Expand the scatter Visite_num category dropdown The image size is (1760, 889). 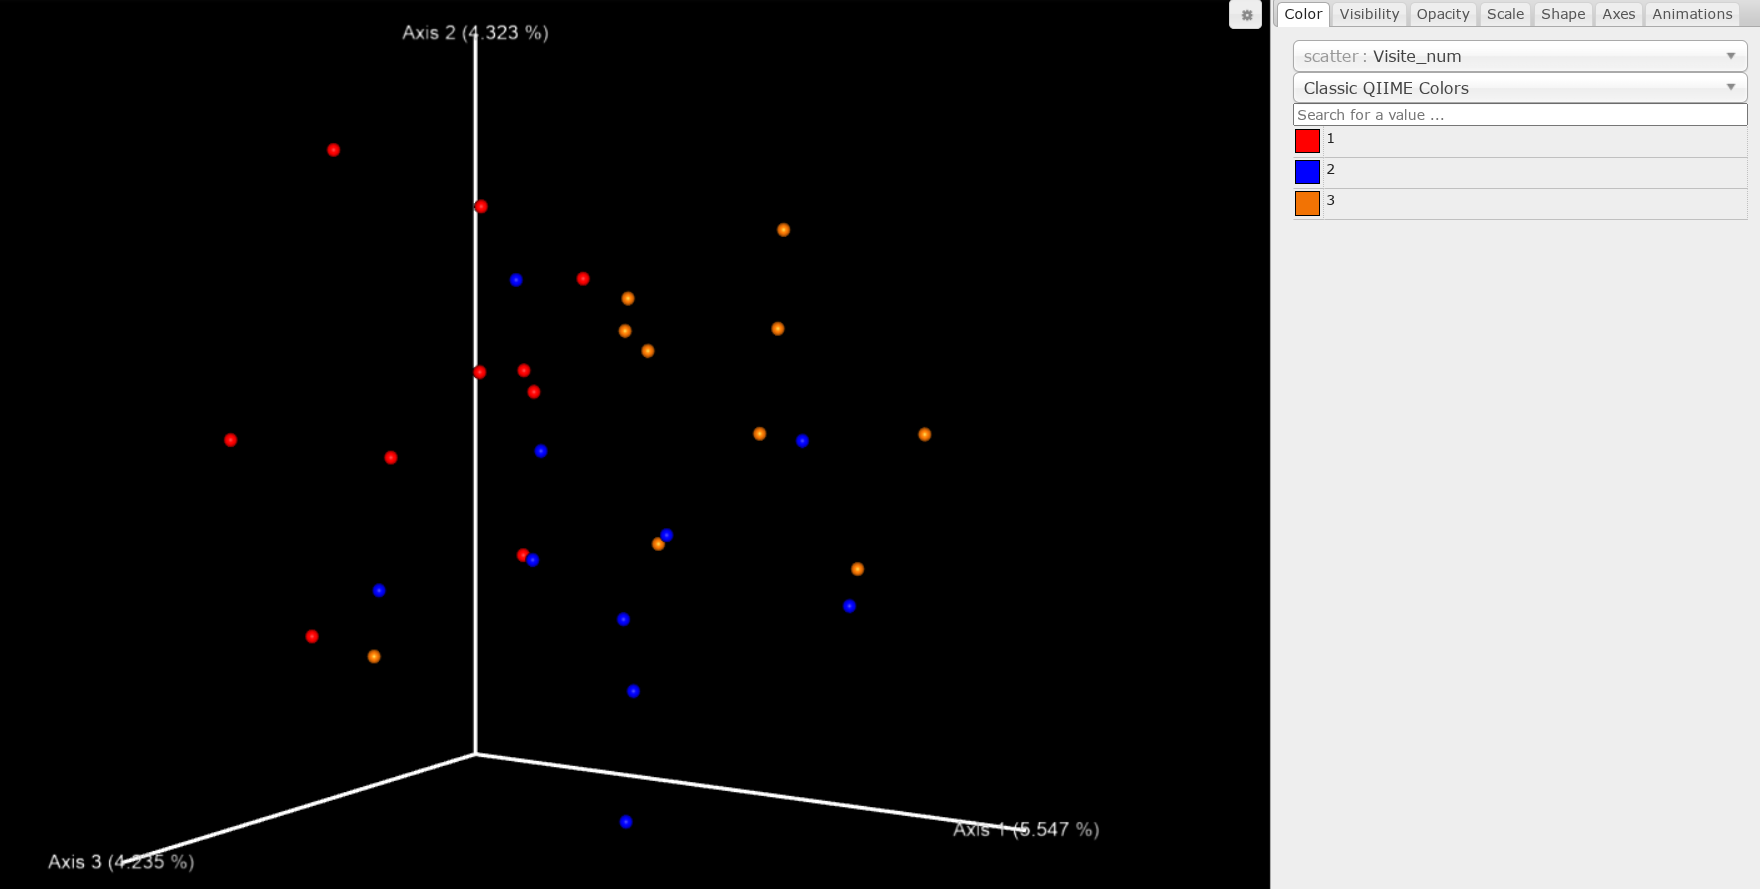click(x=1519, y=56)
